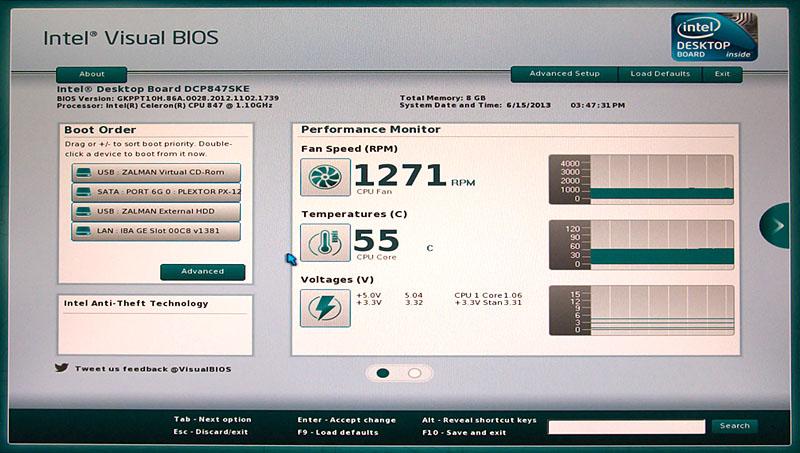
Task: Open Advanced boot order settings
Action: point(203,271)
